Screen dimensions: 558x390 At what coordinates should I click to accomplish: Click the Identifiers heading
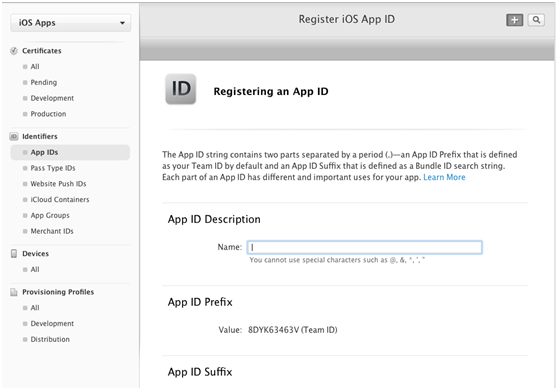point(40,136)
